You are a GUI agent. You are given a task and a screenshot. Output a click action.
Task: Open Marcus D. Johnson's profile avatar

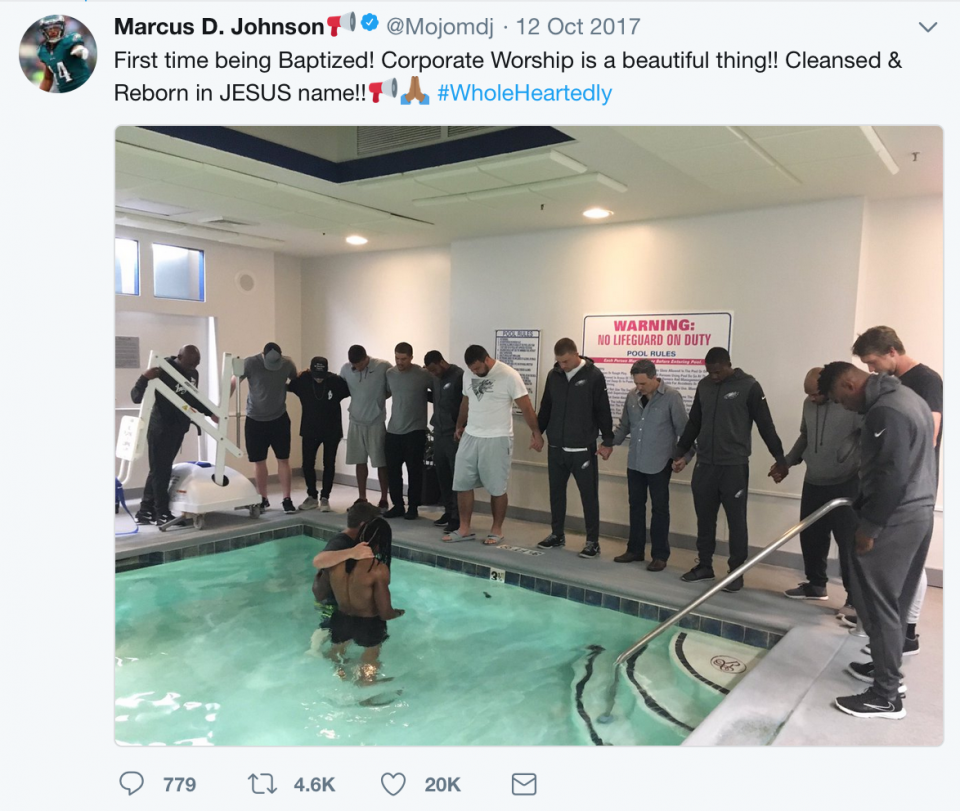click(x=58, y=54)
